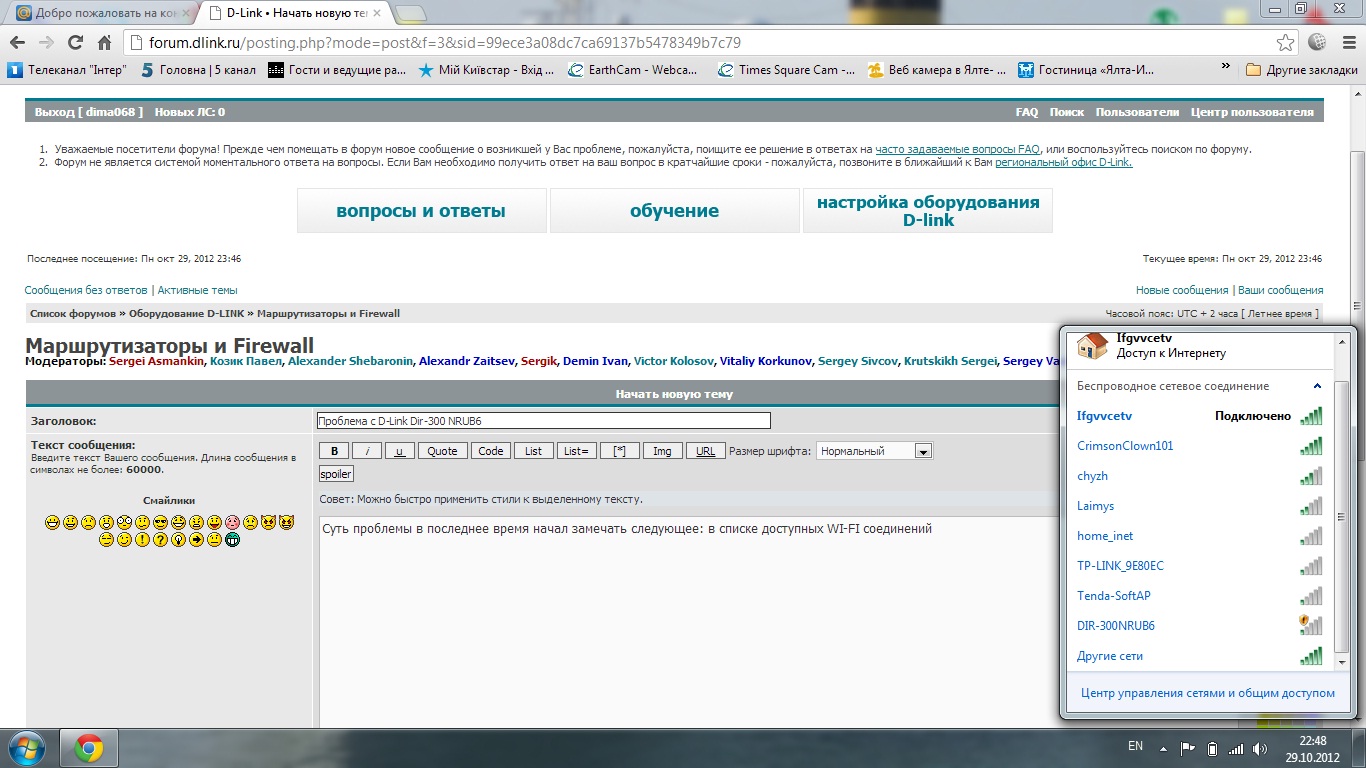Open the volume speaker tray icon

point(1262,748)
